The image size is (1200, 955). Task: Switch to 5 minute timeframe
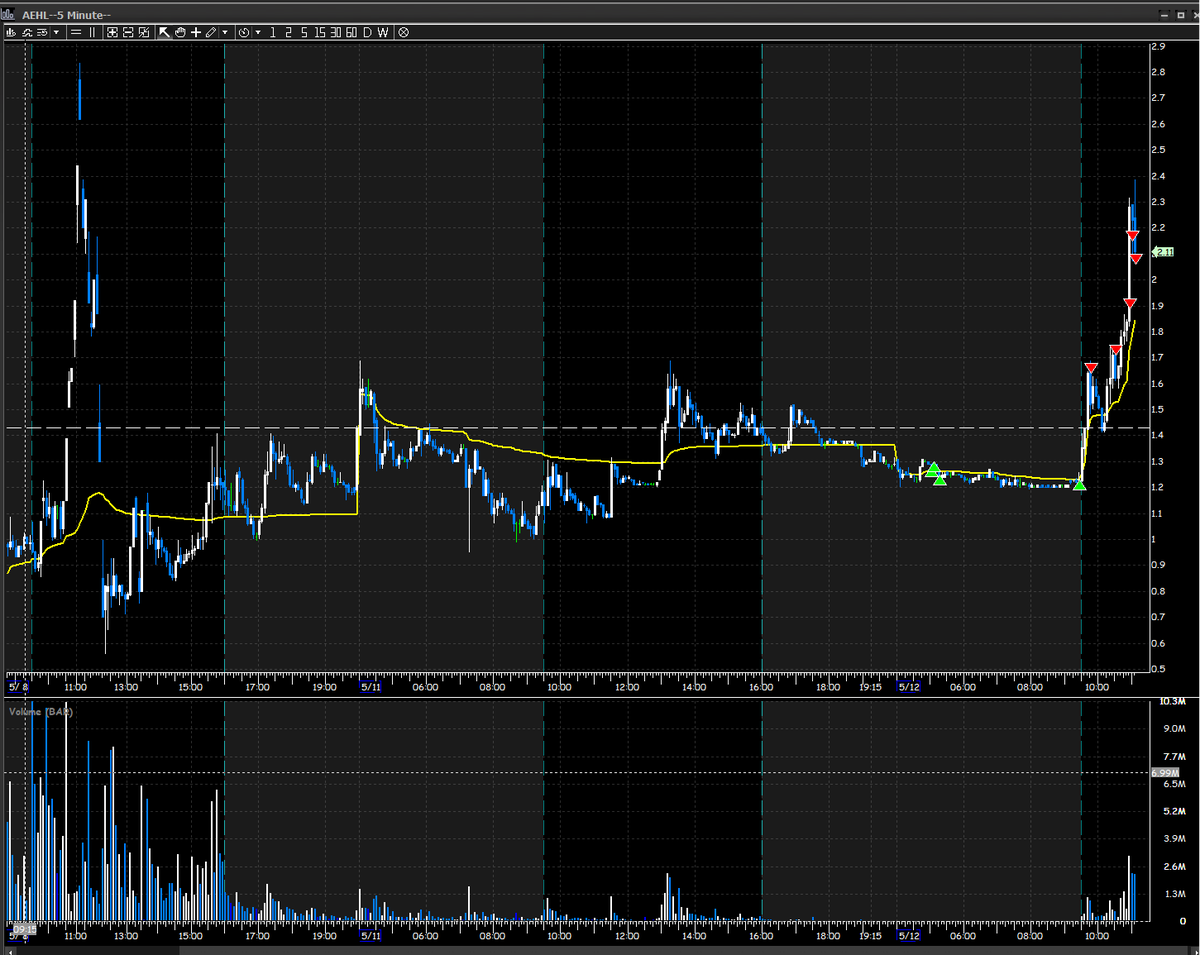[304, 32]
